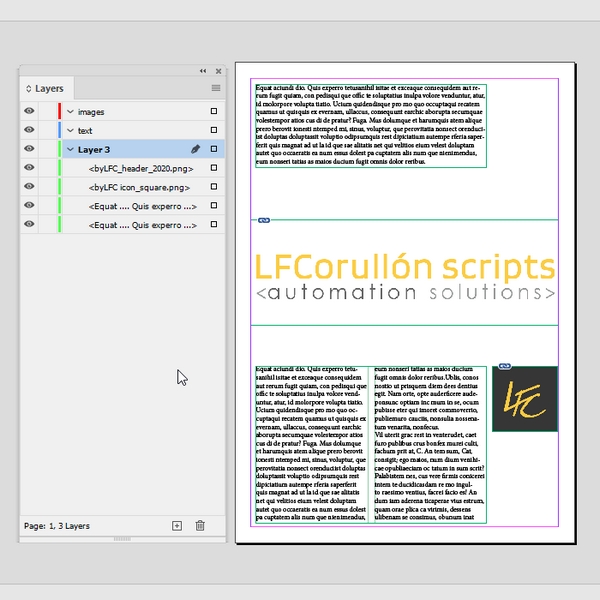Open the Layers panel menu
This screenshot has height=600, width=600.
pyautogui.click(x=216, y=88)
